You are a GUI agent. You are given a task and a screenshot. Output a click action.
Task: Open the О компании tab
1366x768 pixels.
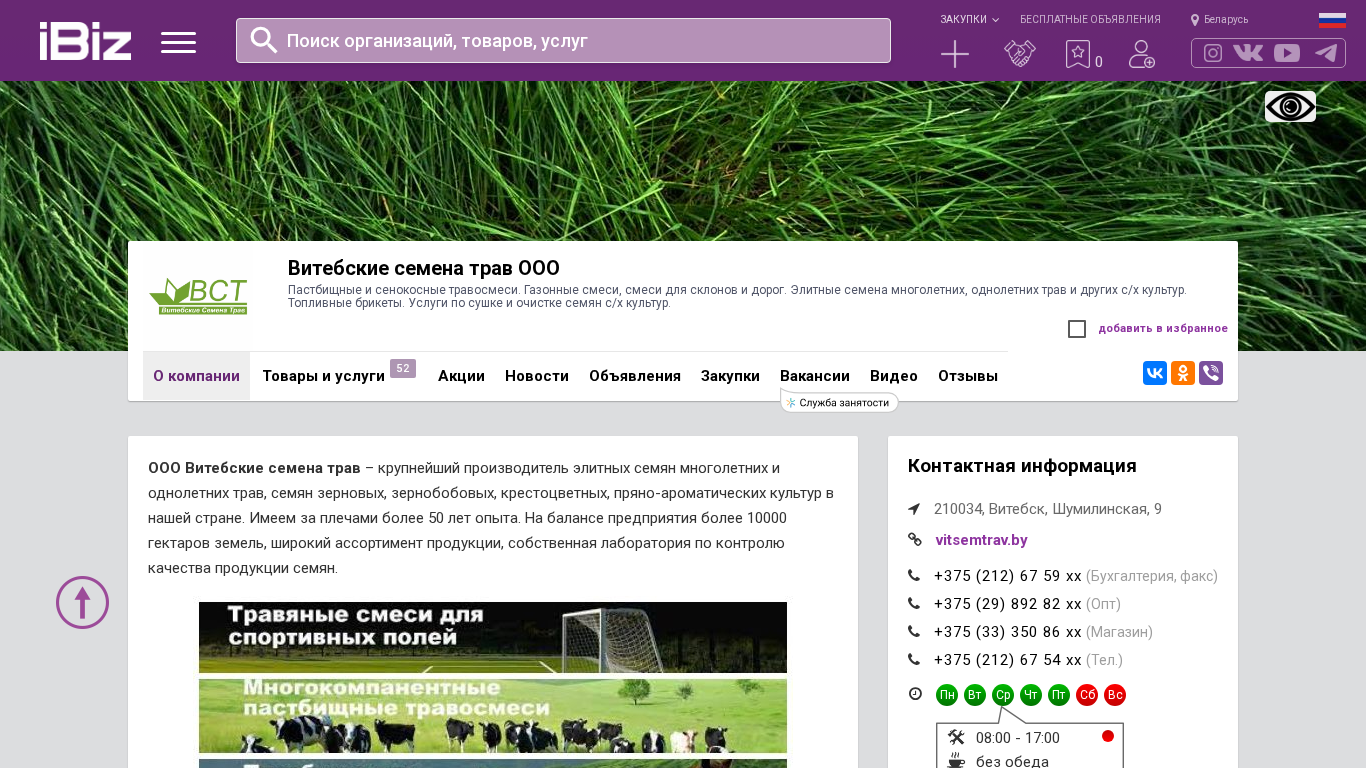[x=196, y=376]
